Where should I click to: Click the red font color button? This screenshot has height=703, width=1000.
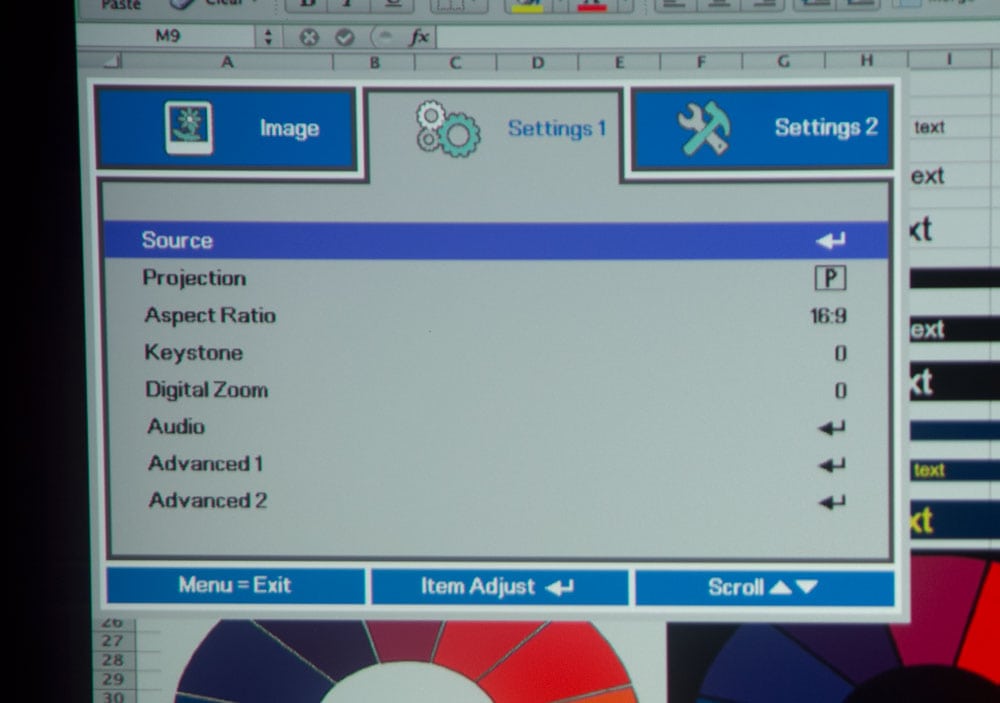(x=592, y=6)
